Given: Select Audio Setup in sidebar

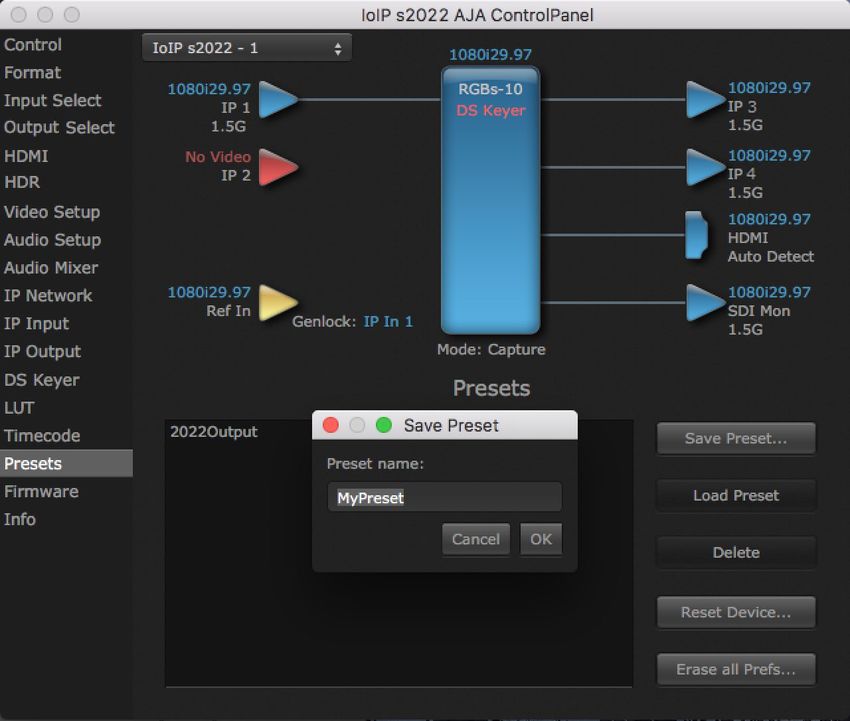Looking at the screenshot, I should coord(53,240).
